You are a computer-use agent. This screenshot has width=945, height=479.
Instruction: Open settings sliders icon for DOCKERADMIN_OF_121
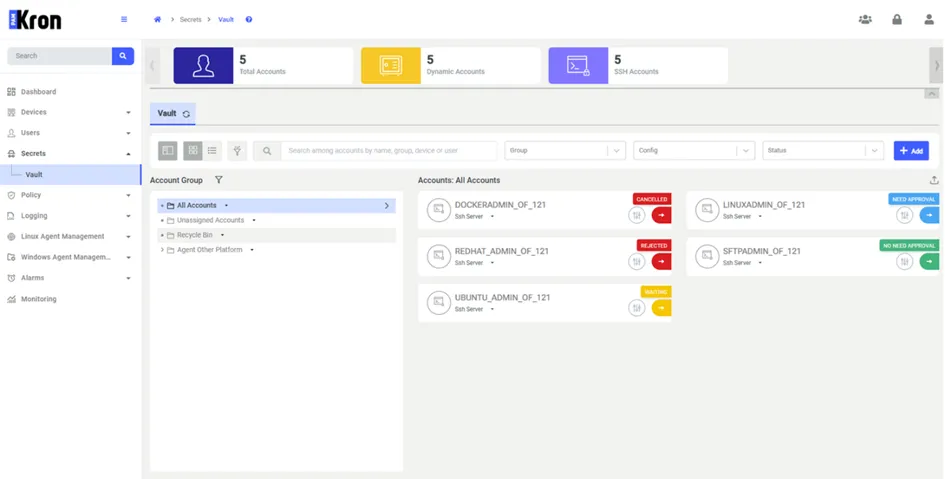click(x=636, y=215)
